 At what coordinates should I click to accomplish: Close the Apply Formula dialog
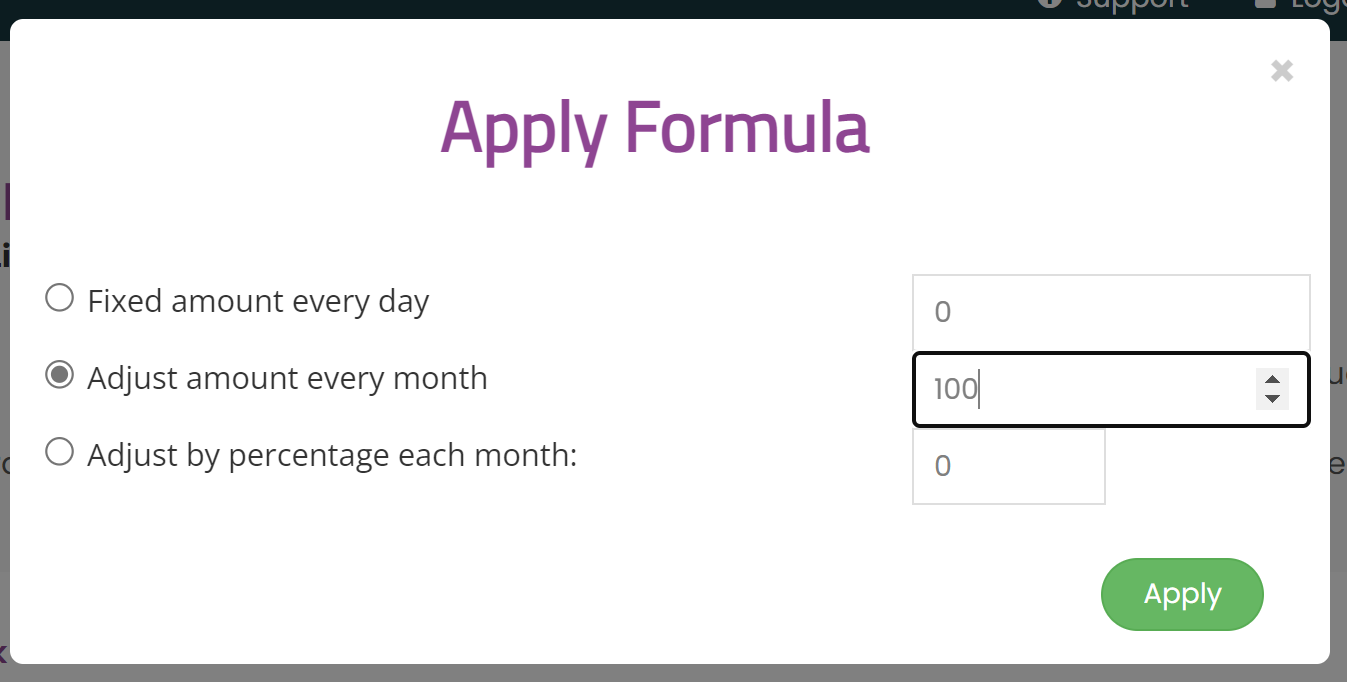tap(1282, 71)
